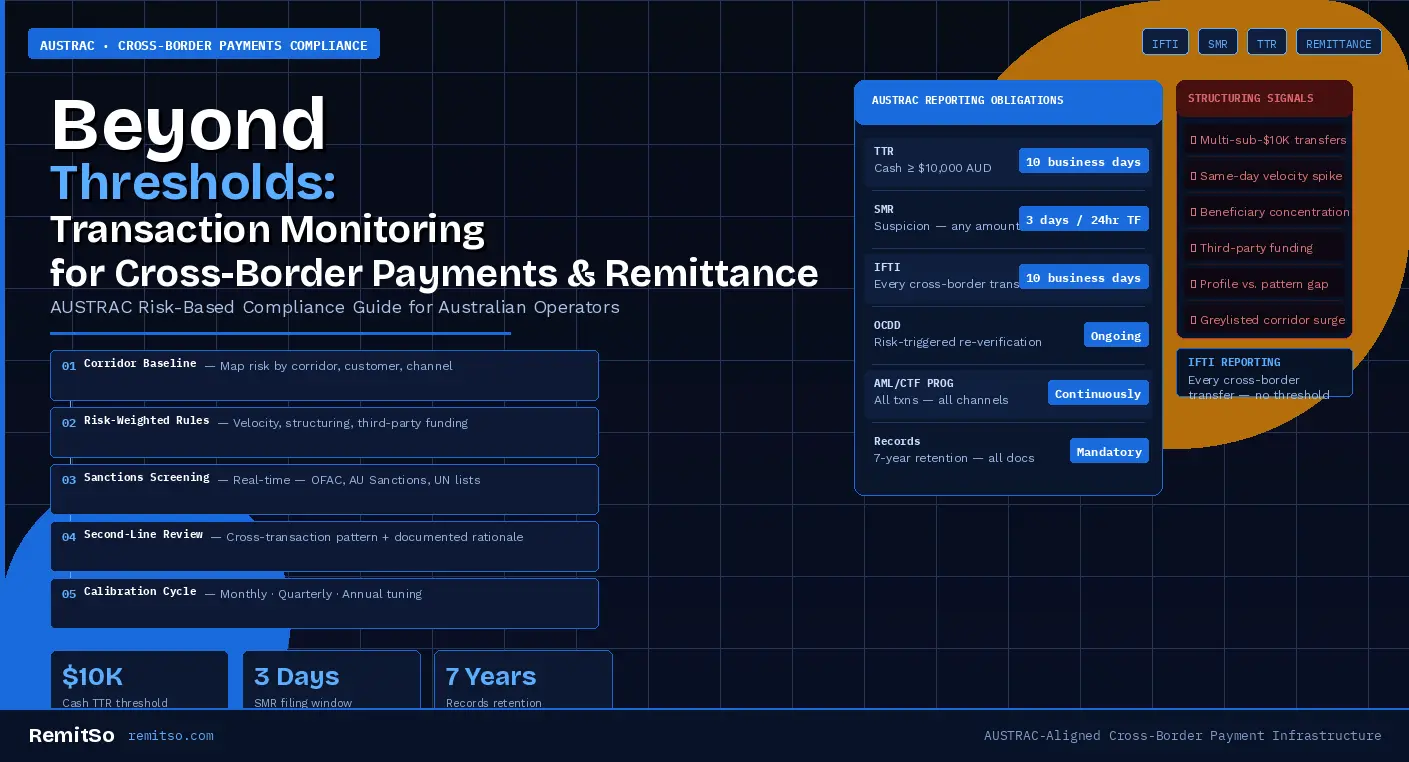This screenshot has height=762, width=1409.
Task: Click the $10K Cash TTR threshold card
Action: [x=139, y=681]
